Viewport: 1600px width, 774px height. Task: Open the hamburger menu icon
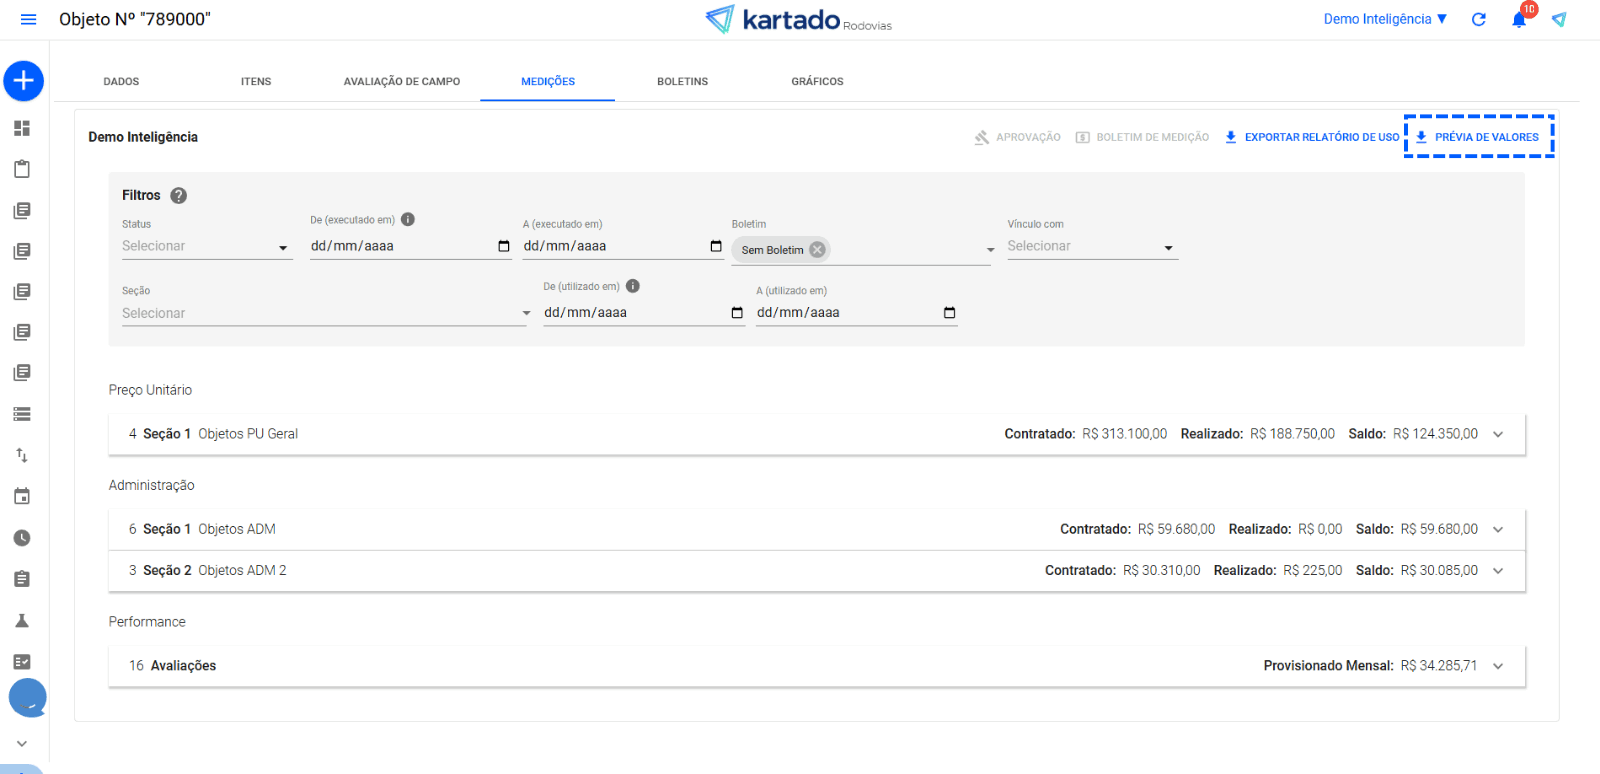point(28,20)
